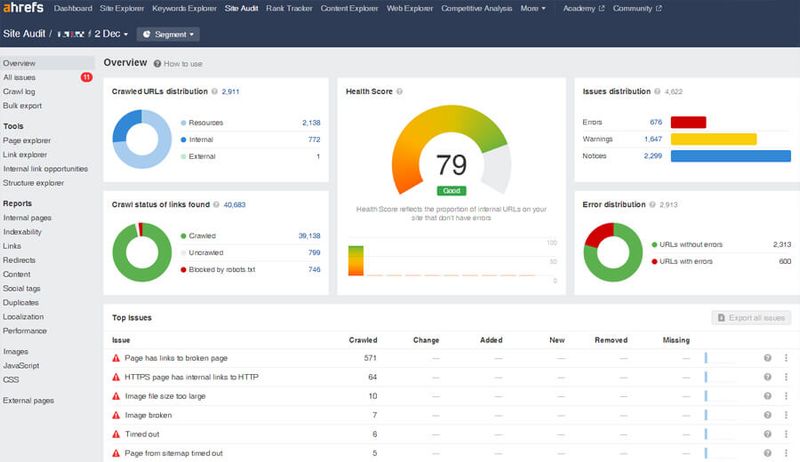This screenshot has height=462, width=800.
Task: Click info icon beside Issues distribution
Action: pyautogui.click(x=657, y=91)
